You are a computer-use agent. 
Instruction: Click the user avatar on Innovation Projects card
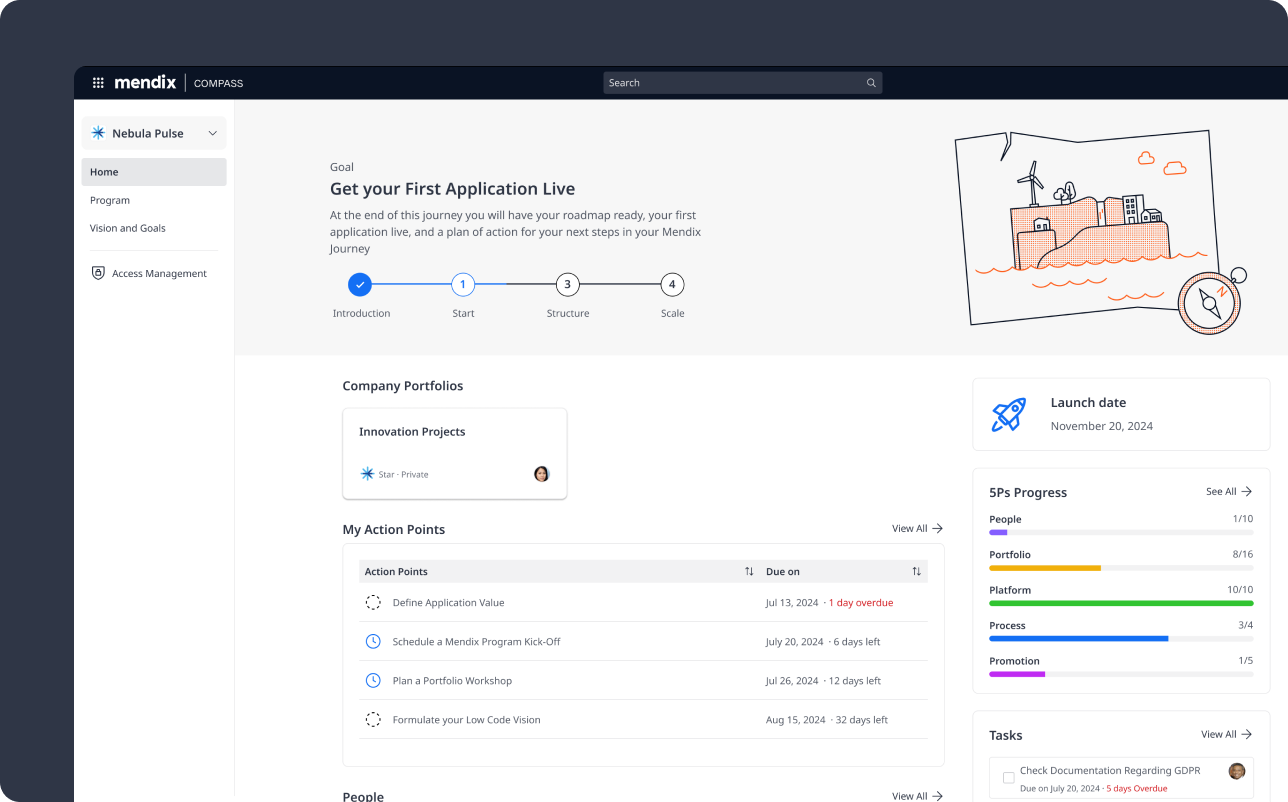click(541, 474)
